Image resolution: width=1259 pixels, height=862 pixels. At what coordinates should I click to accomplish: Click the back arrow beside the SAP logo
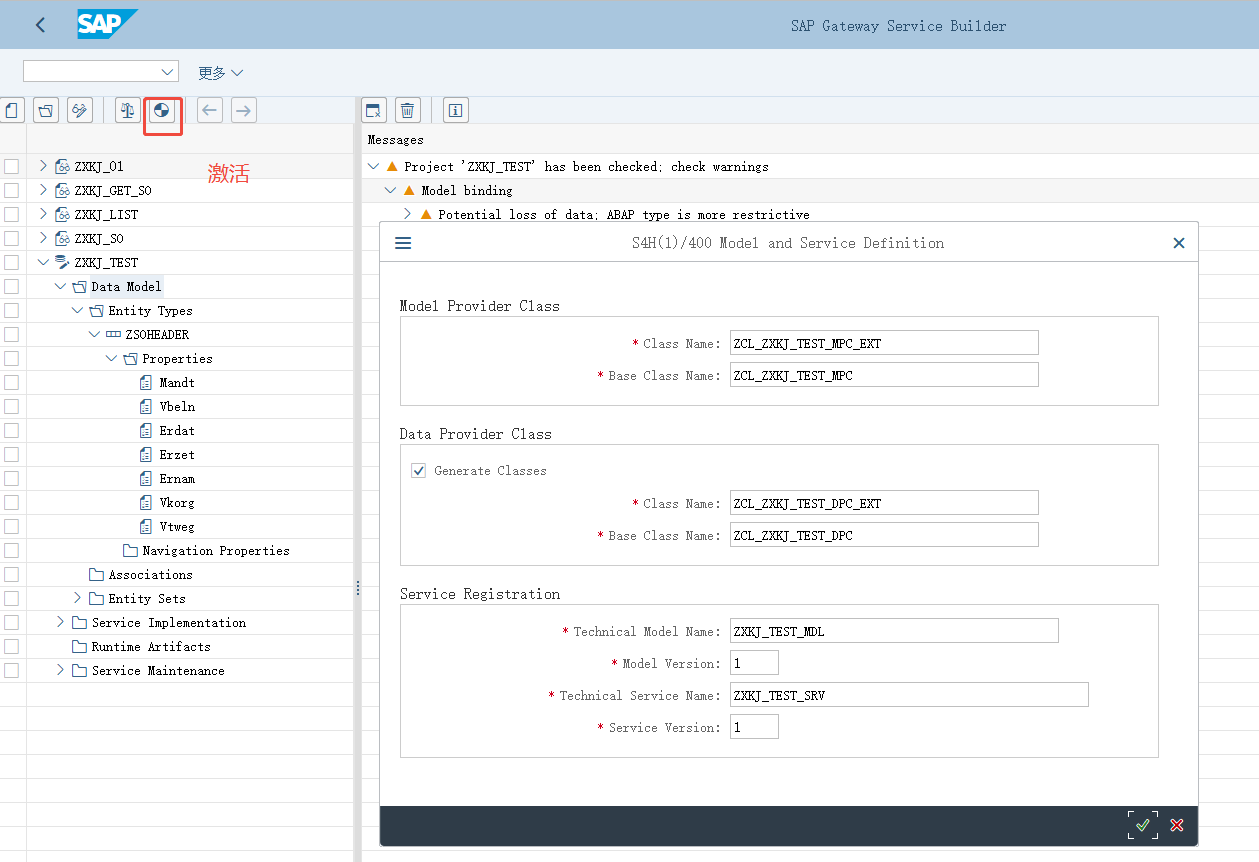pos(40,25)
